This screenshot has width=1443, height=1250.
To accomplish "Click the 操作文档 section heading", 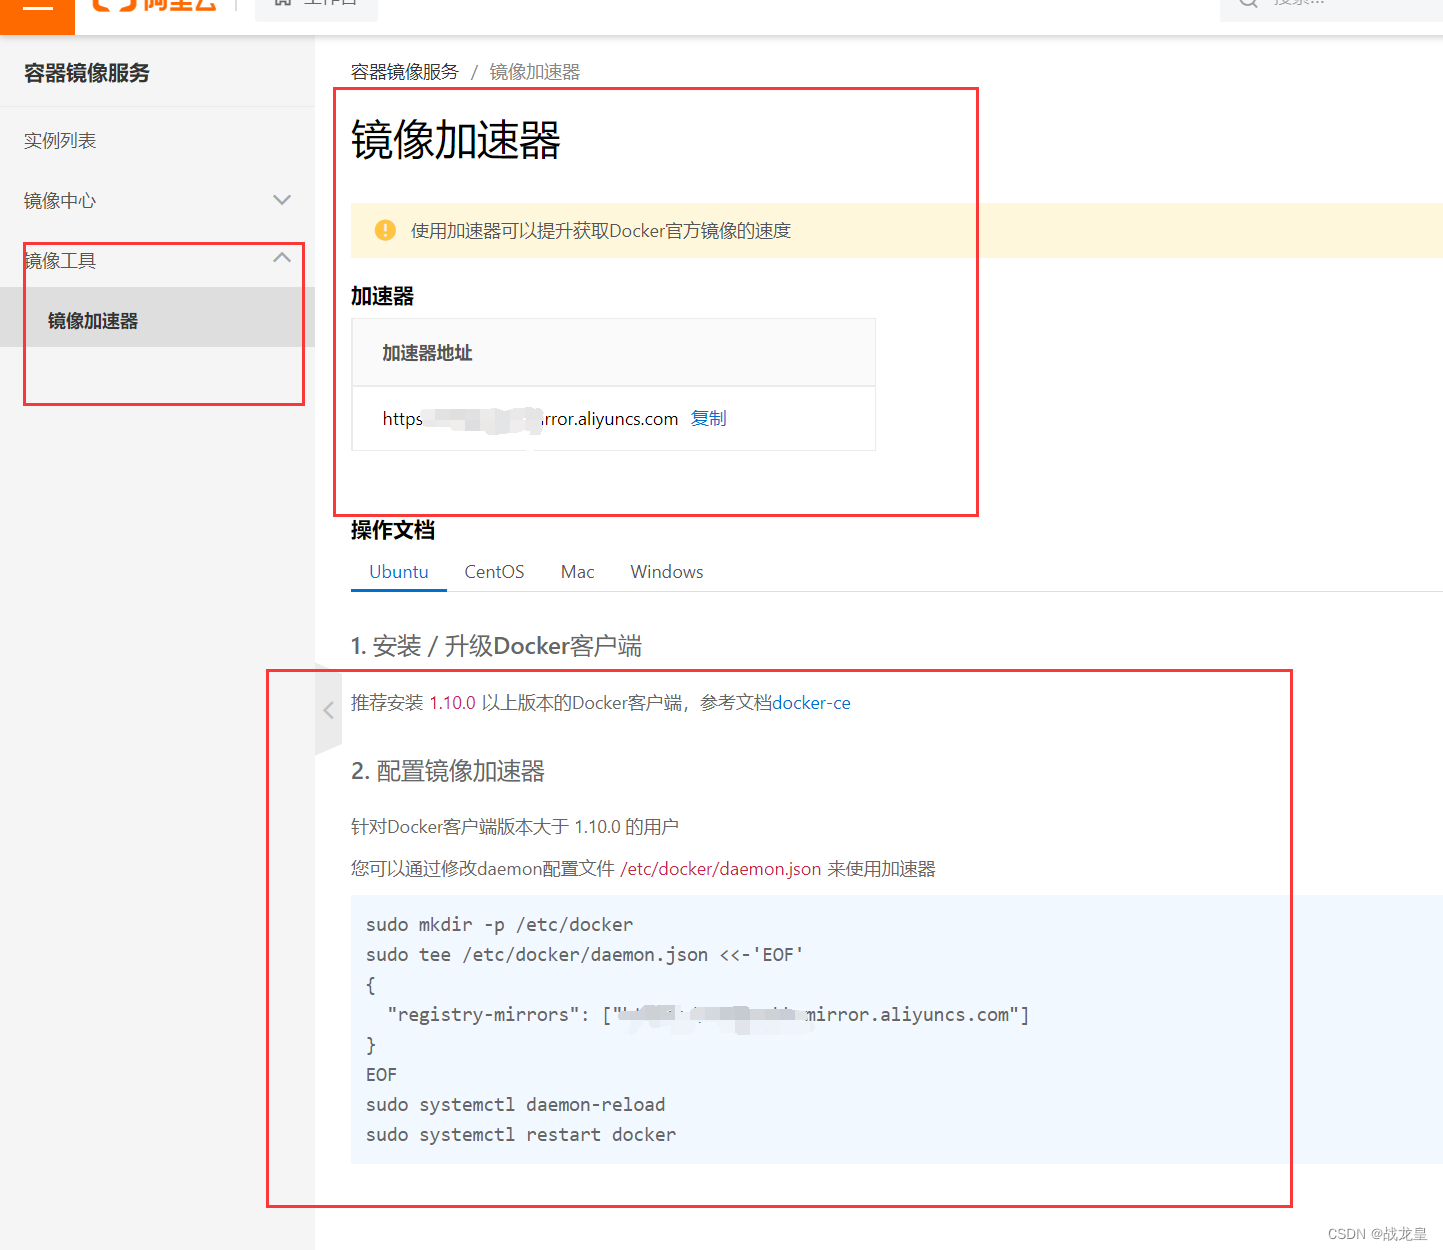I will (393, 530).
